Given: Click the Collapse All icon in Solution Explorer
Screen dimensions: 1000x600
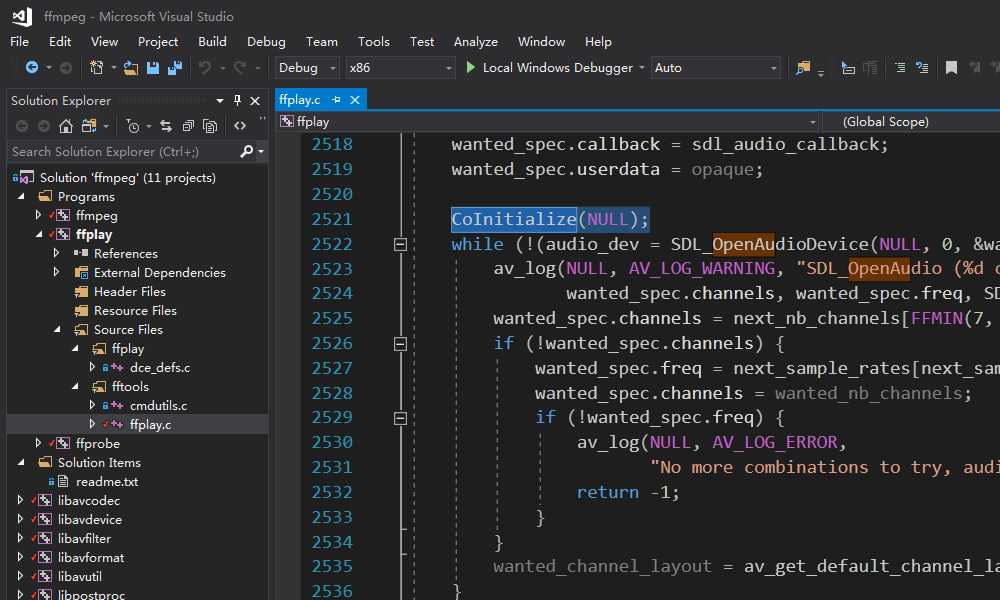Looking at the screenshot, I should pos(188,126).
